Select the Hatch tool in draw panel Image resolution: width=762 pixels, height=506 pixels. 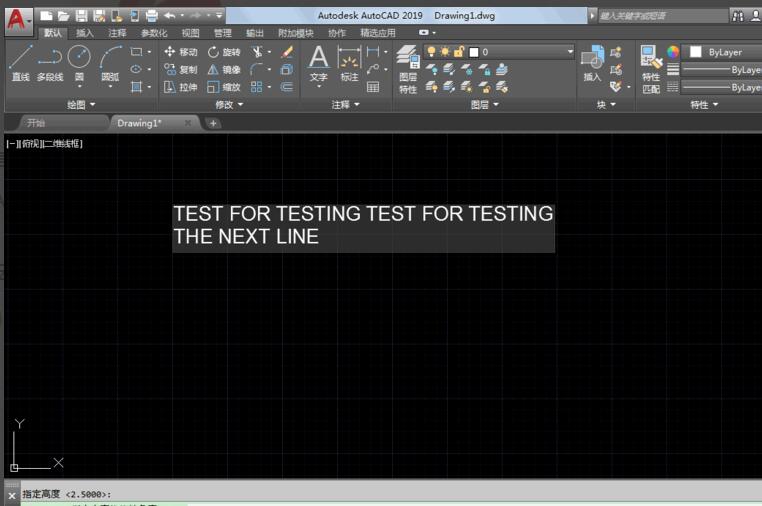pyautogui.click(x=136, y=87)
